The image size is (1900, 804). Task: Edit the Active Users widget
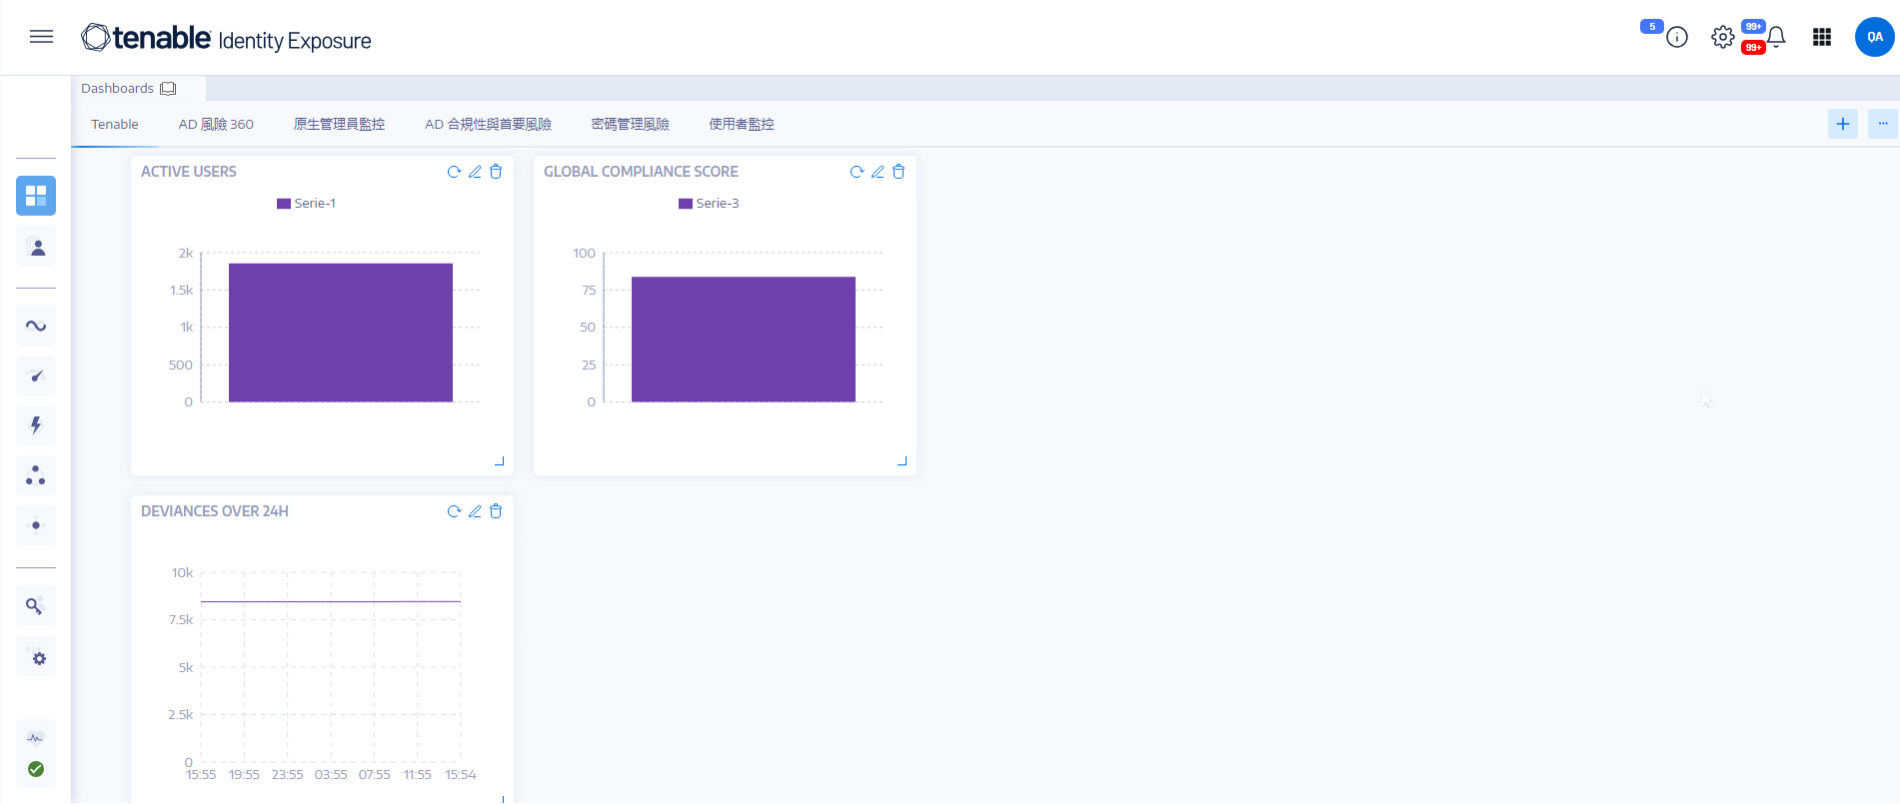(475, 172)
